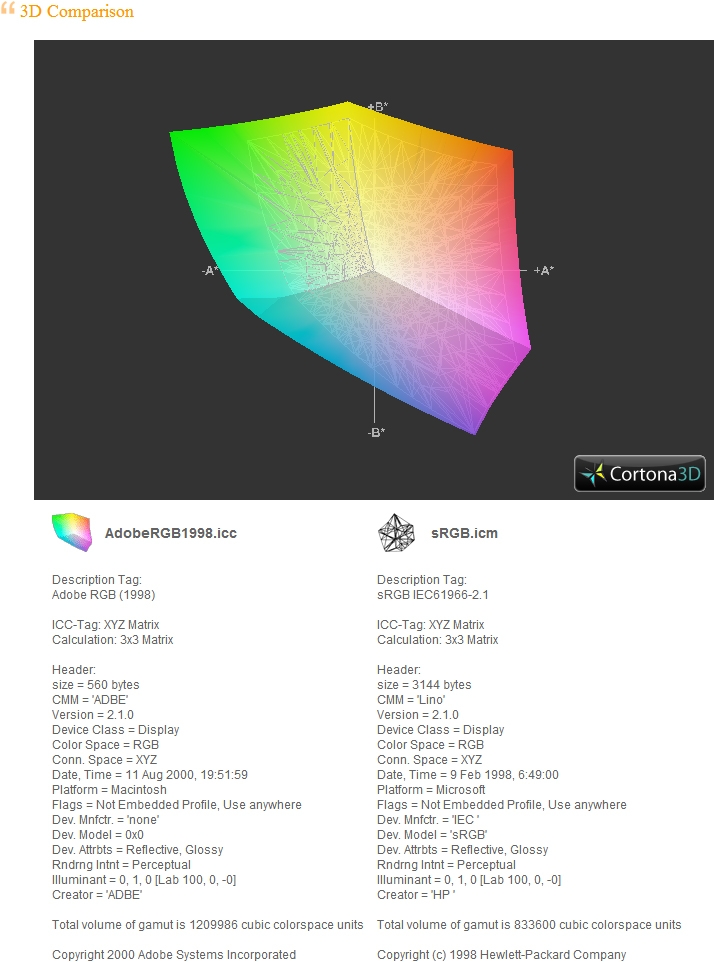The height and width of the screenshot is (962, 714).
Task: Click the -A* axis label
Action: 210,271
